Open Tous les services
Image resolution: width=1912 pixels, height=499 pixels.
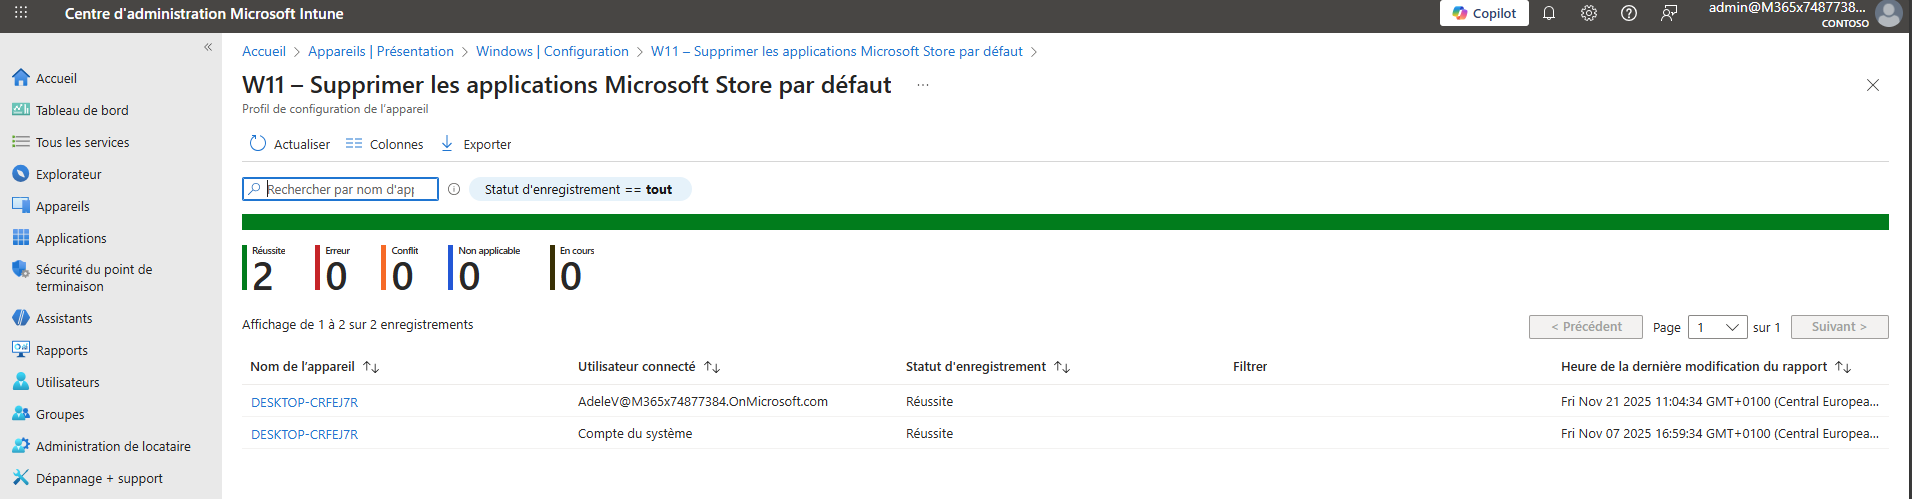click(x=82, y=142)
